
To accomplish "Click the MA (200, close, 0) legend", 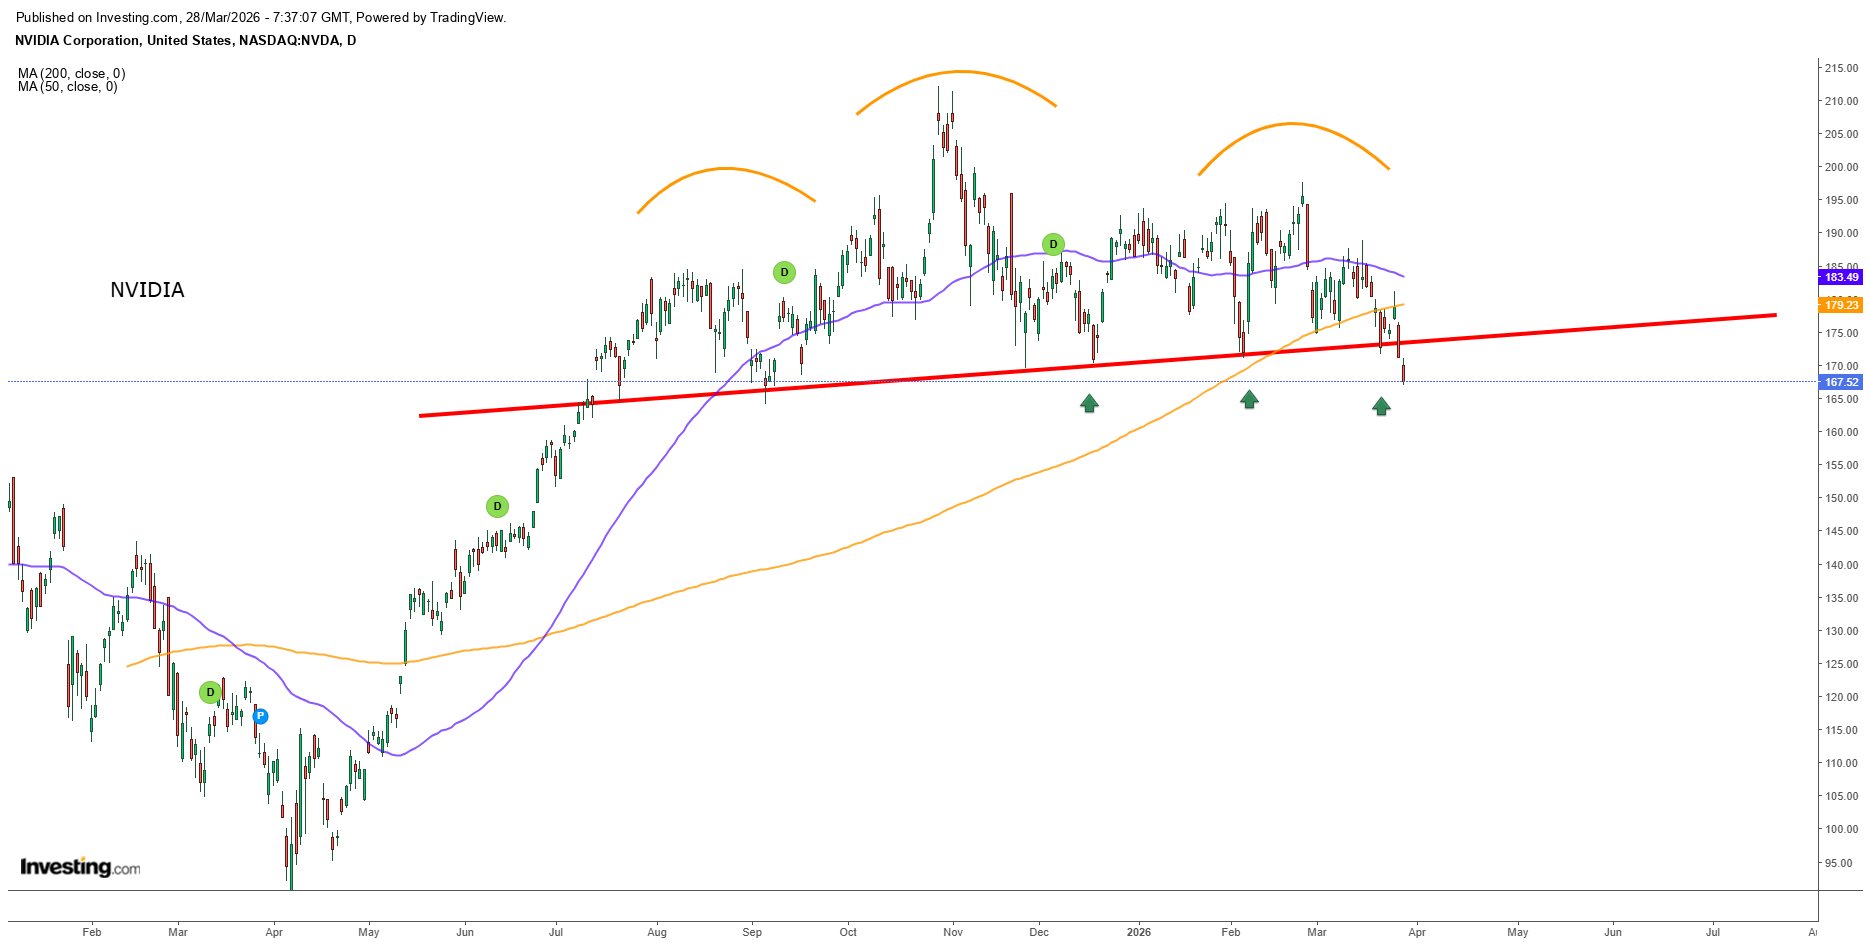I will click(x=72, y=73).
